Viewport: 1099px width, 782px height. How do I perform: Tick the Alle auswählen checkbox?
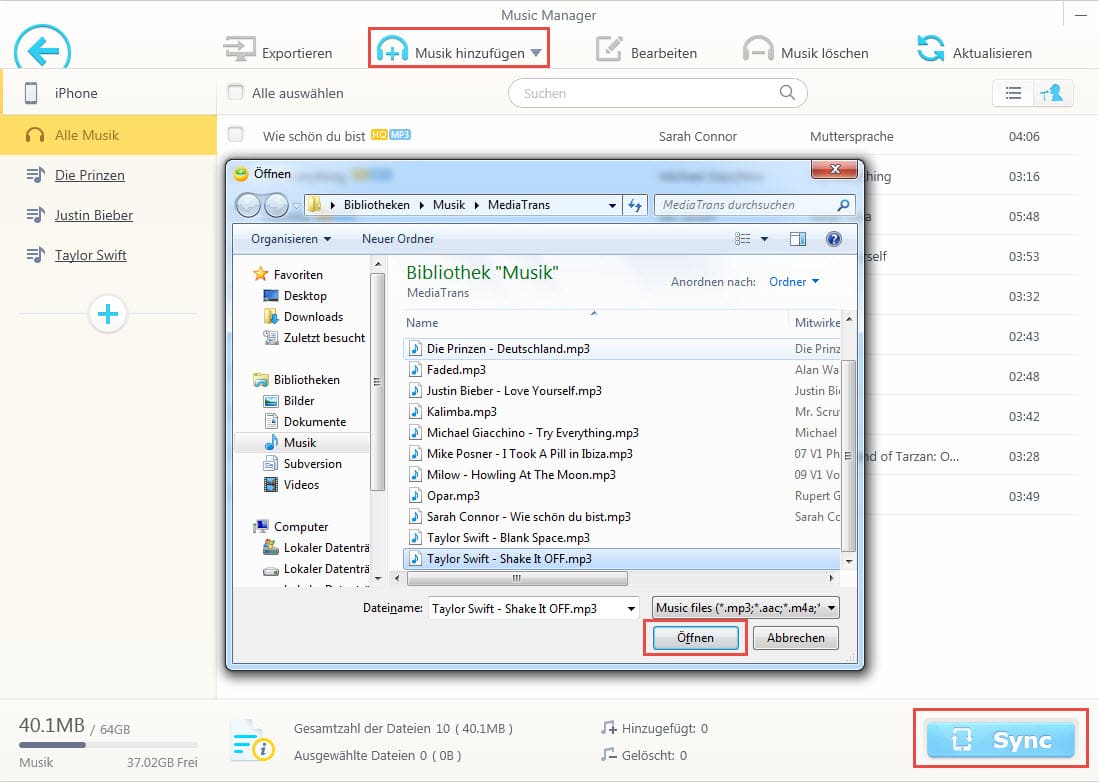point(236,92)
